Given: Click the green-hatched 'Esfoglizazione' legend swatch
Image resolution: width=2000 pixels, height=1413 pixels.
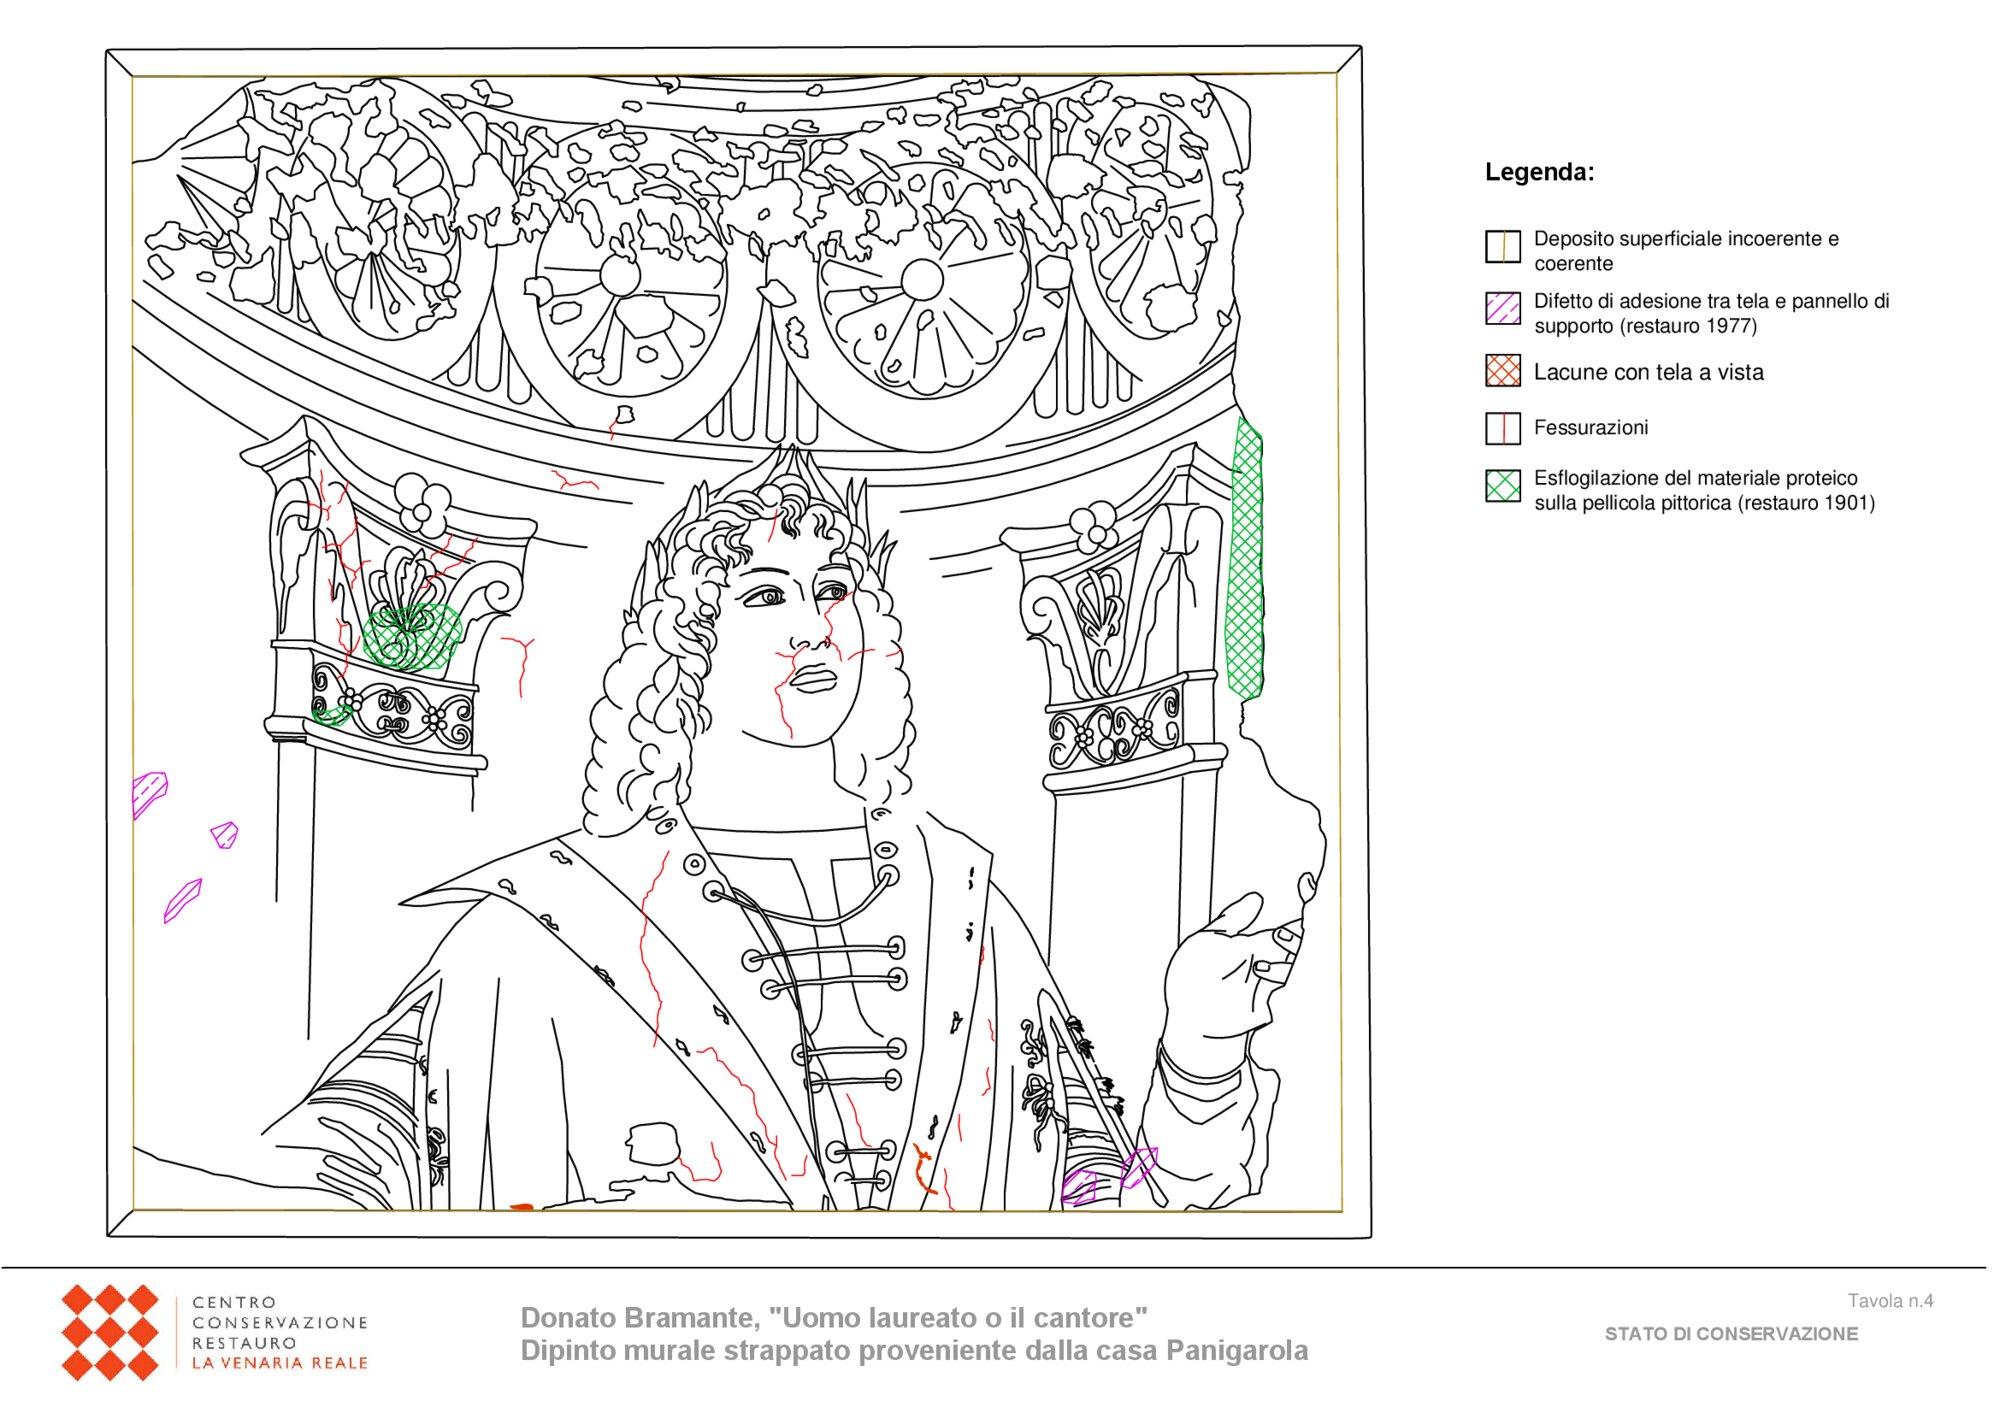Looking at the screenshot, I should 1503,486.
